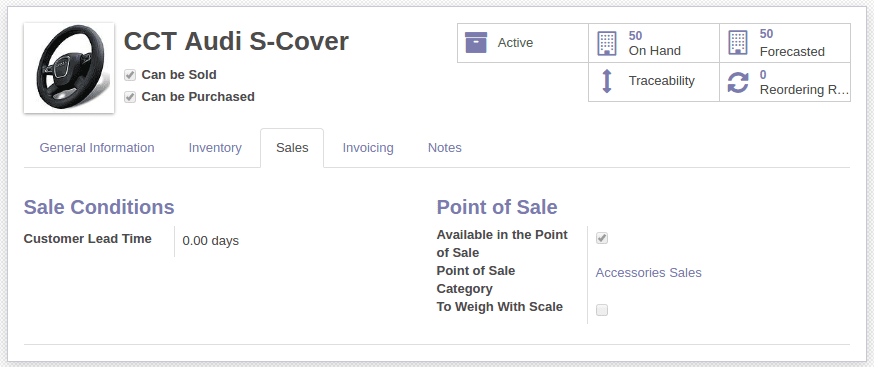This screenshot has height=367, width=874.
Task: Toggle the Can be Sold checkbox
Action: click(x=130, y=75)
